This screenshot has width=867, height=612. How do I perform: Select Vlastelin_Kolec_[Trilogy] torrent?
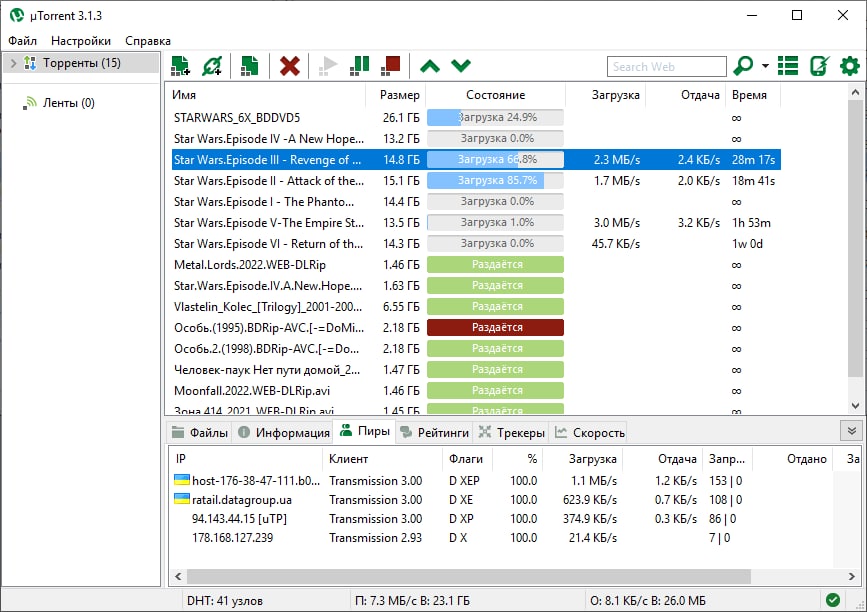click(x=476, y=306)
